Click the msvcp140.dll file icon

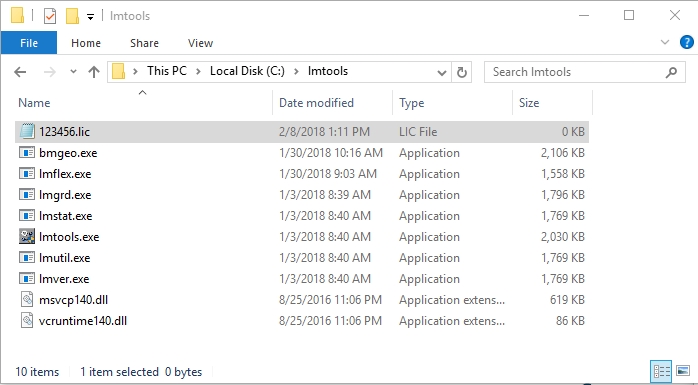(x=27, y=300)
